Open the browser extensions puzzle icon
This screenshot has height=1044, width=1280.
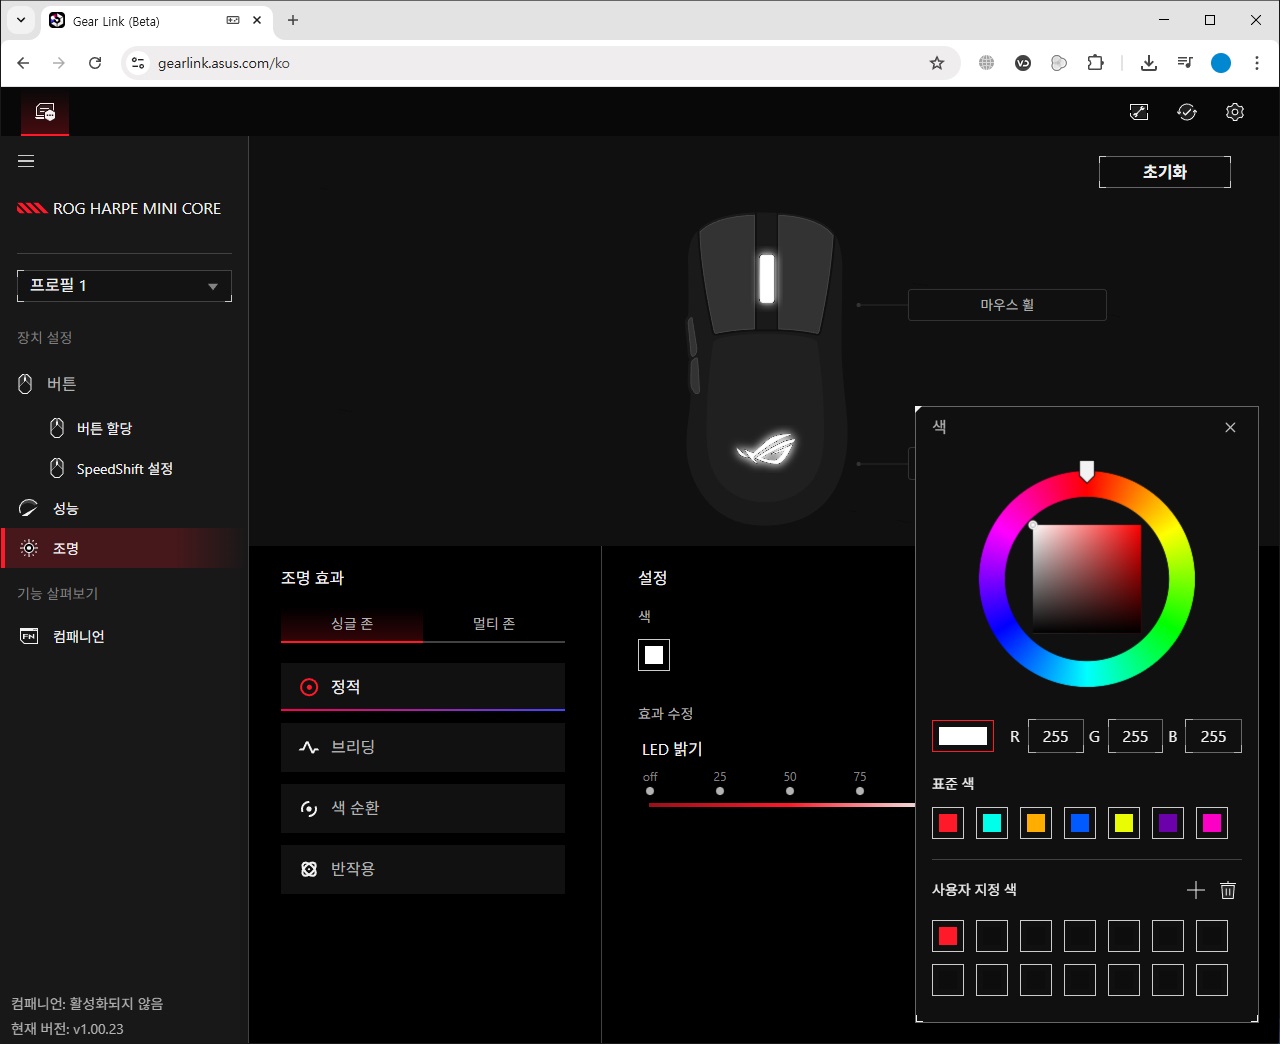click(1096, 63)
